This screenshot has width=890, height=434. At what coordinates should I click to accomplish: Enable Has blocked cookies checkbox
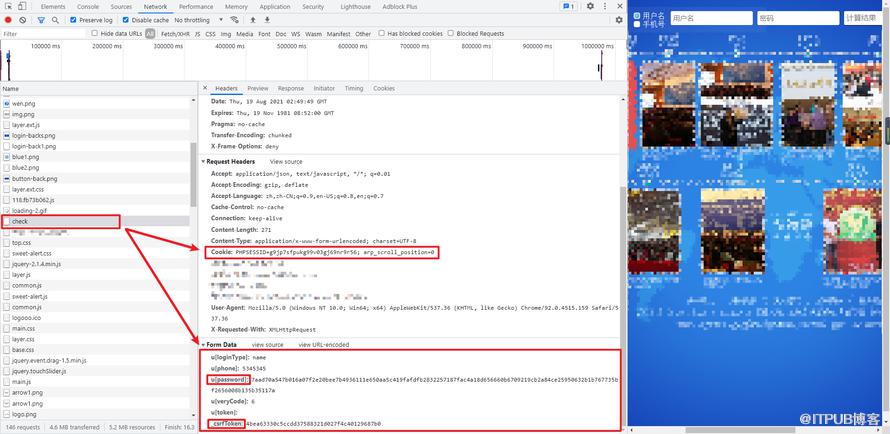click(x=381, y=33)
